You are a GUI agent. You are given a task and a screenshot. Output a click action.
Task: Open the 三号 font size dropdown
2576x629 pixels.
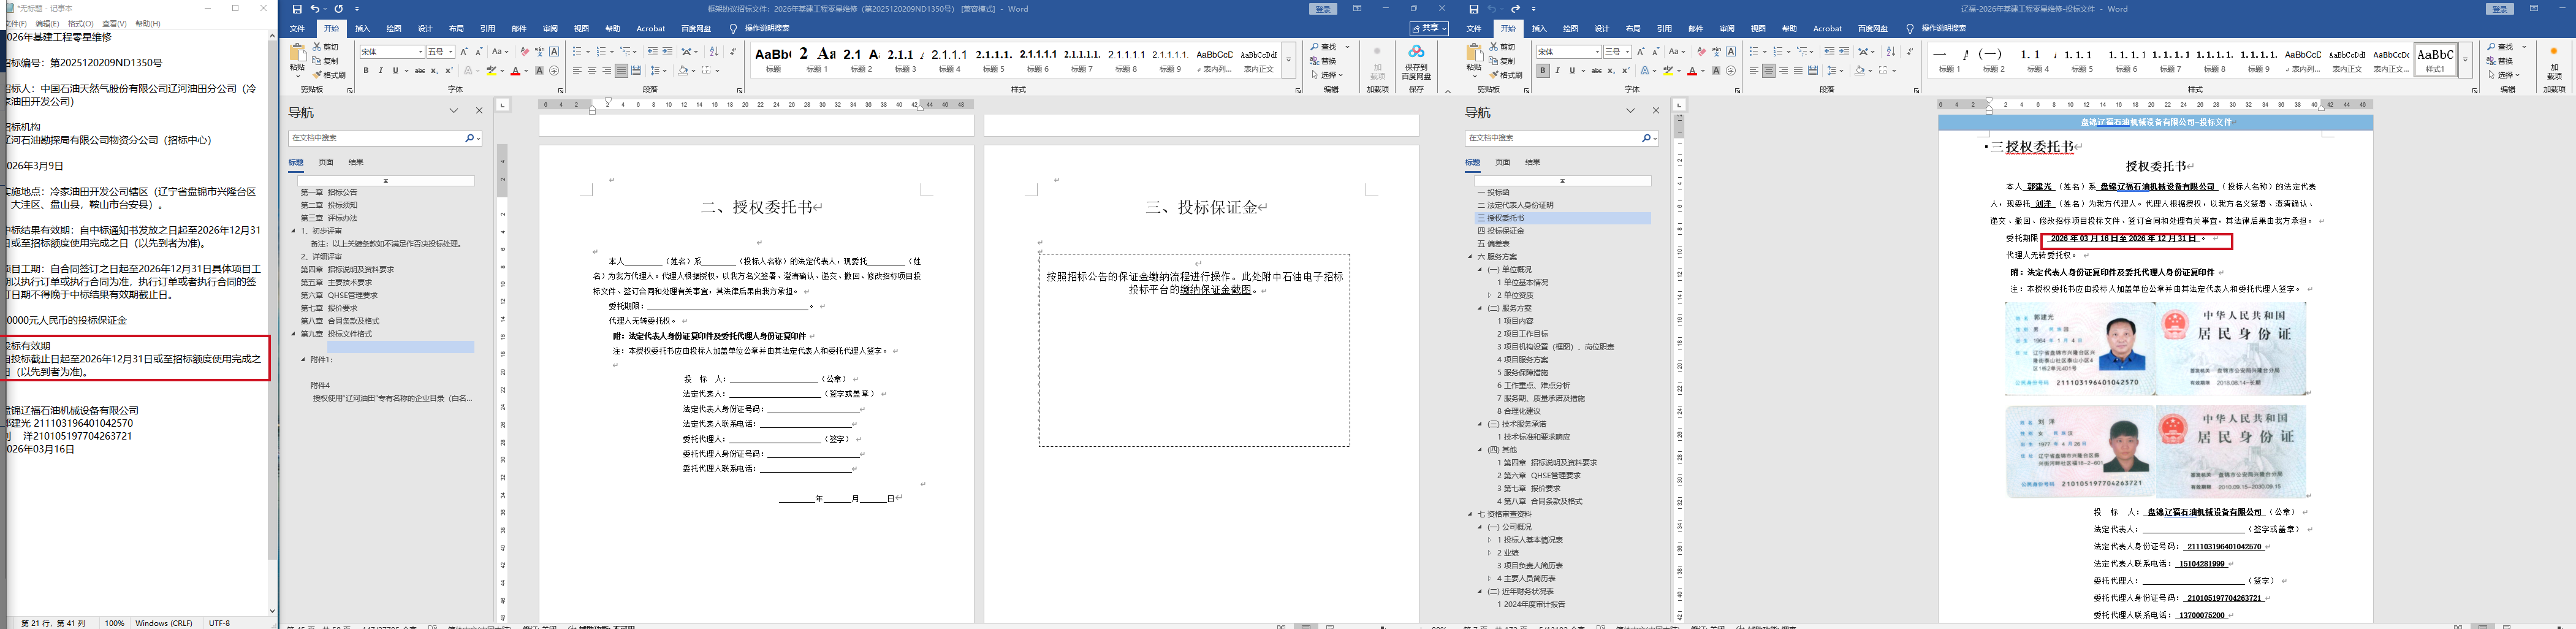click(x=1628, y=52)
